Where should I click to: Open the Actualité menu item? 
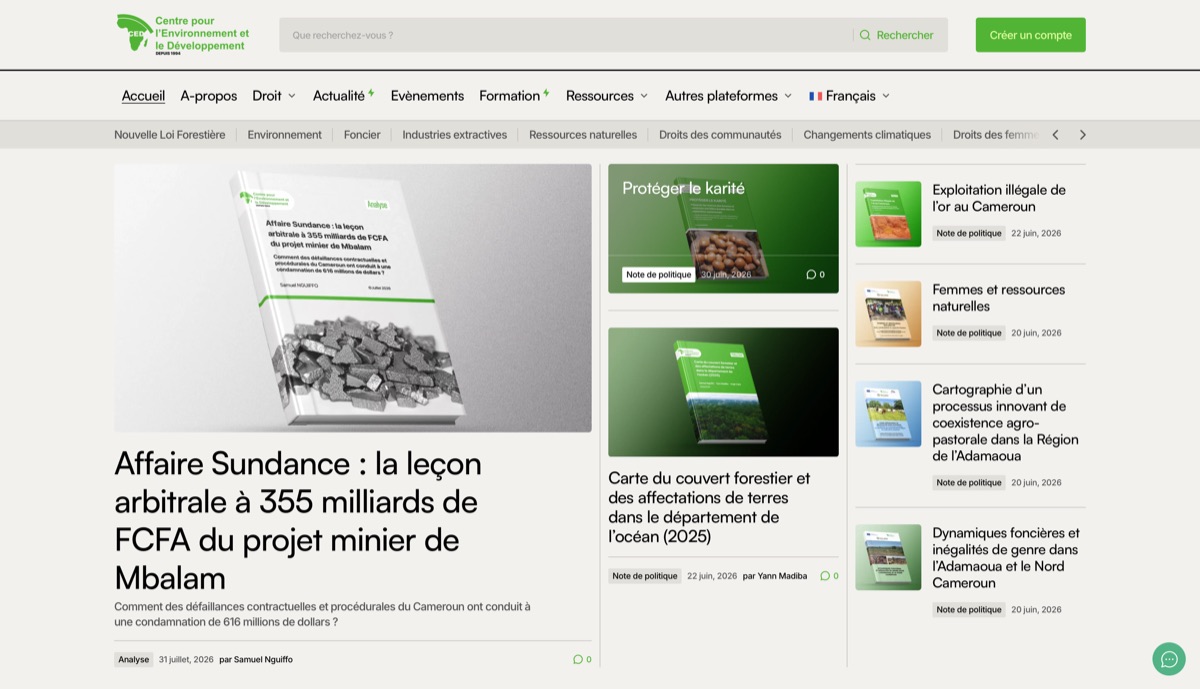[x=343, y=96]
